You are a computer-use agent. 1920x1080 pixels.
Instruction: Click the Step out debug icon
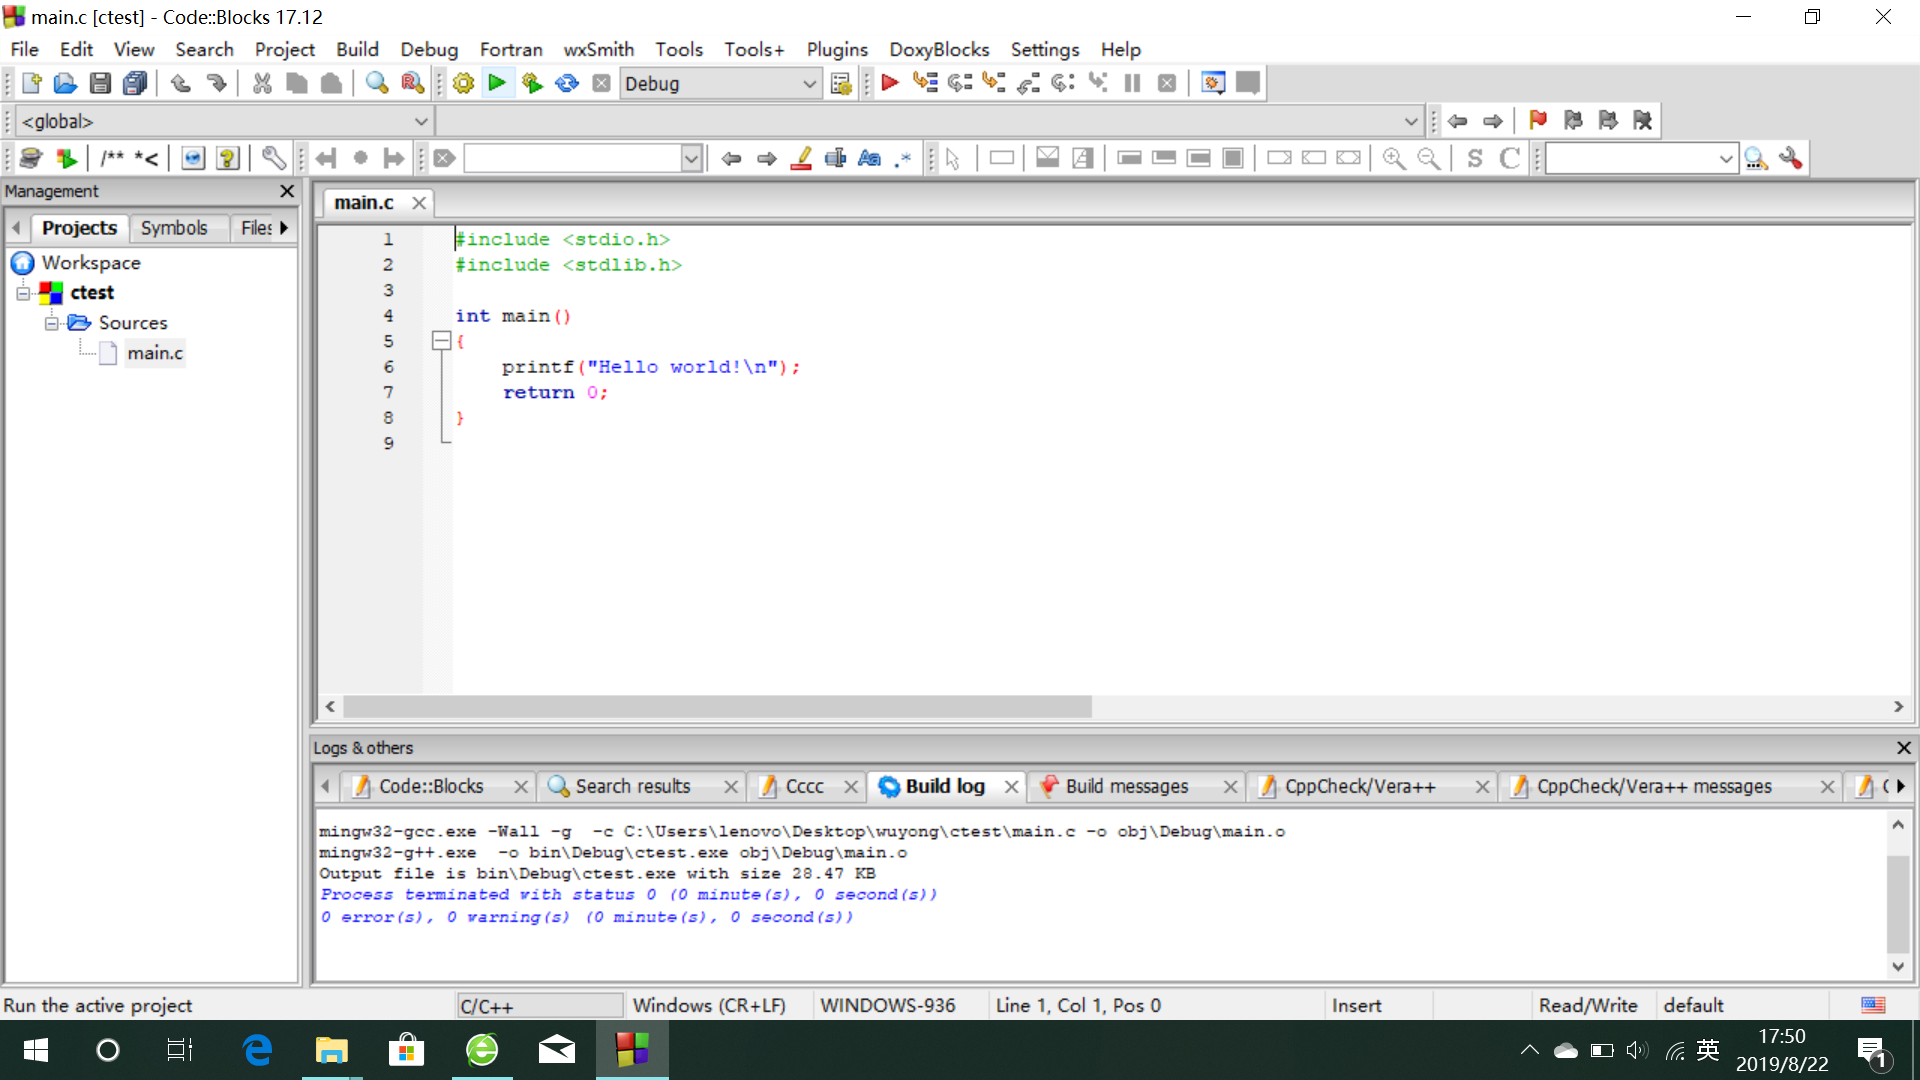[x=1029, y=83]
